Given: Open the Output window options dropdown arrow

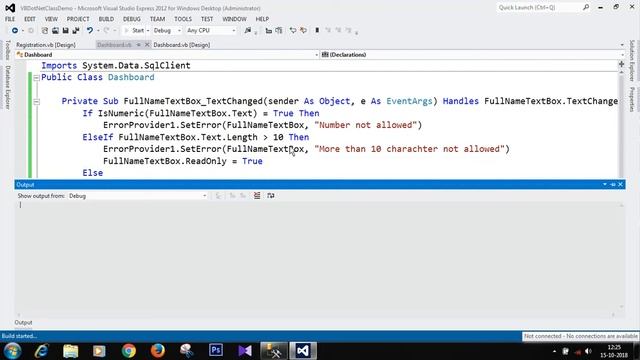Looking at the screenshot, I should (x=604, y=185).
